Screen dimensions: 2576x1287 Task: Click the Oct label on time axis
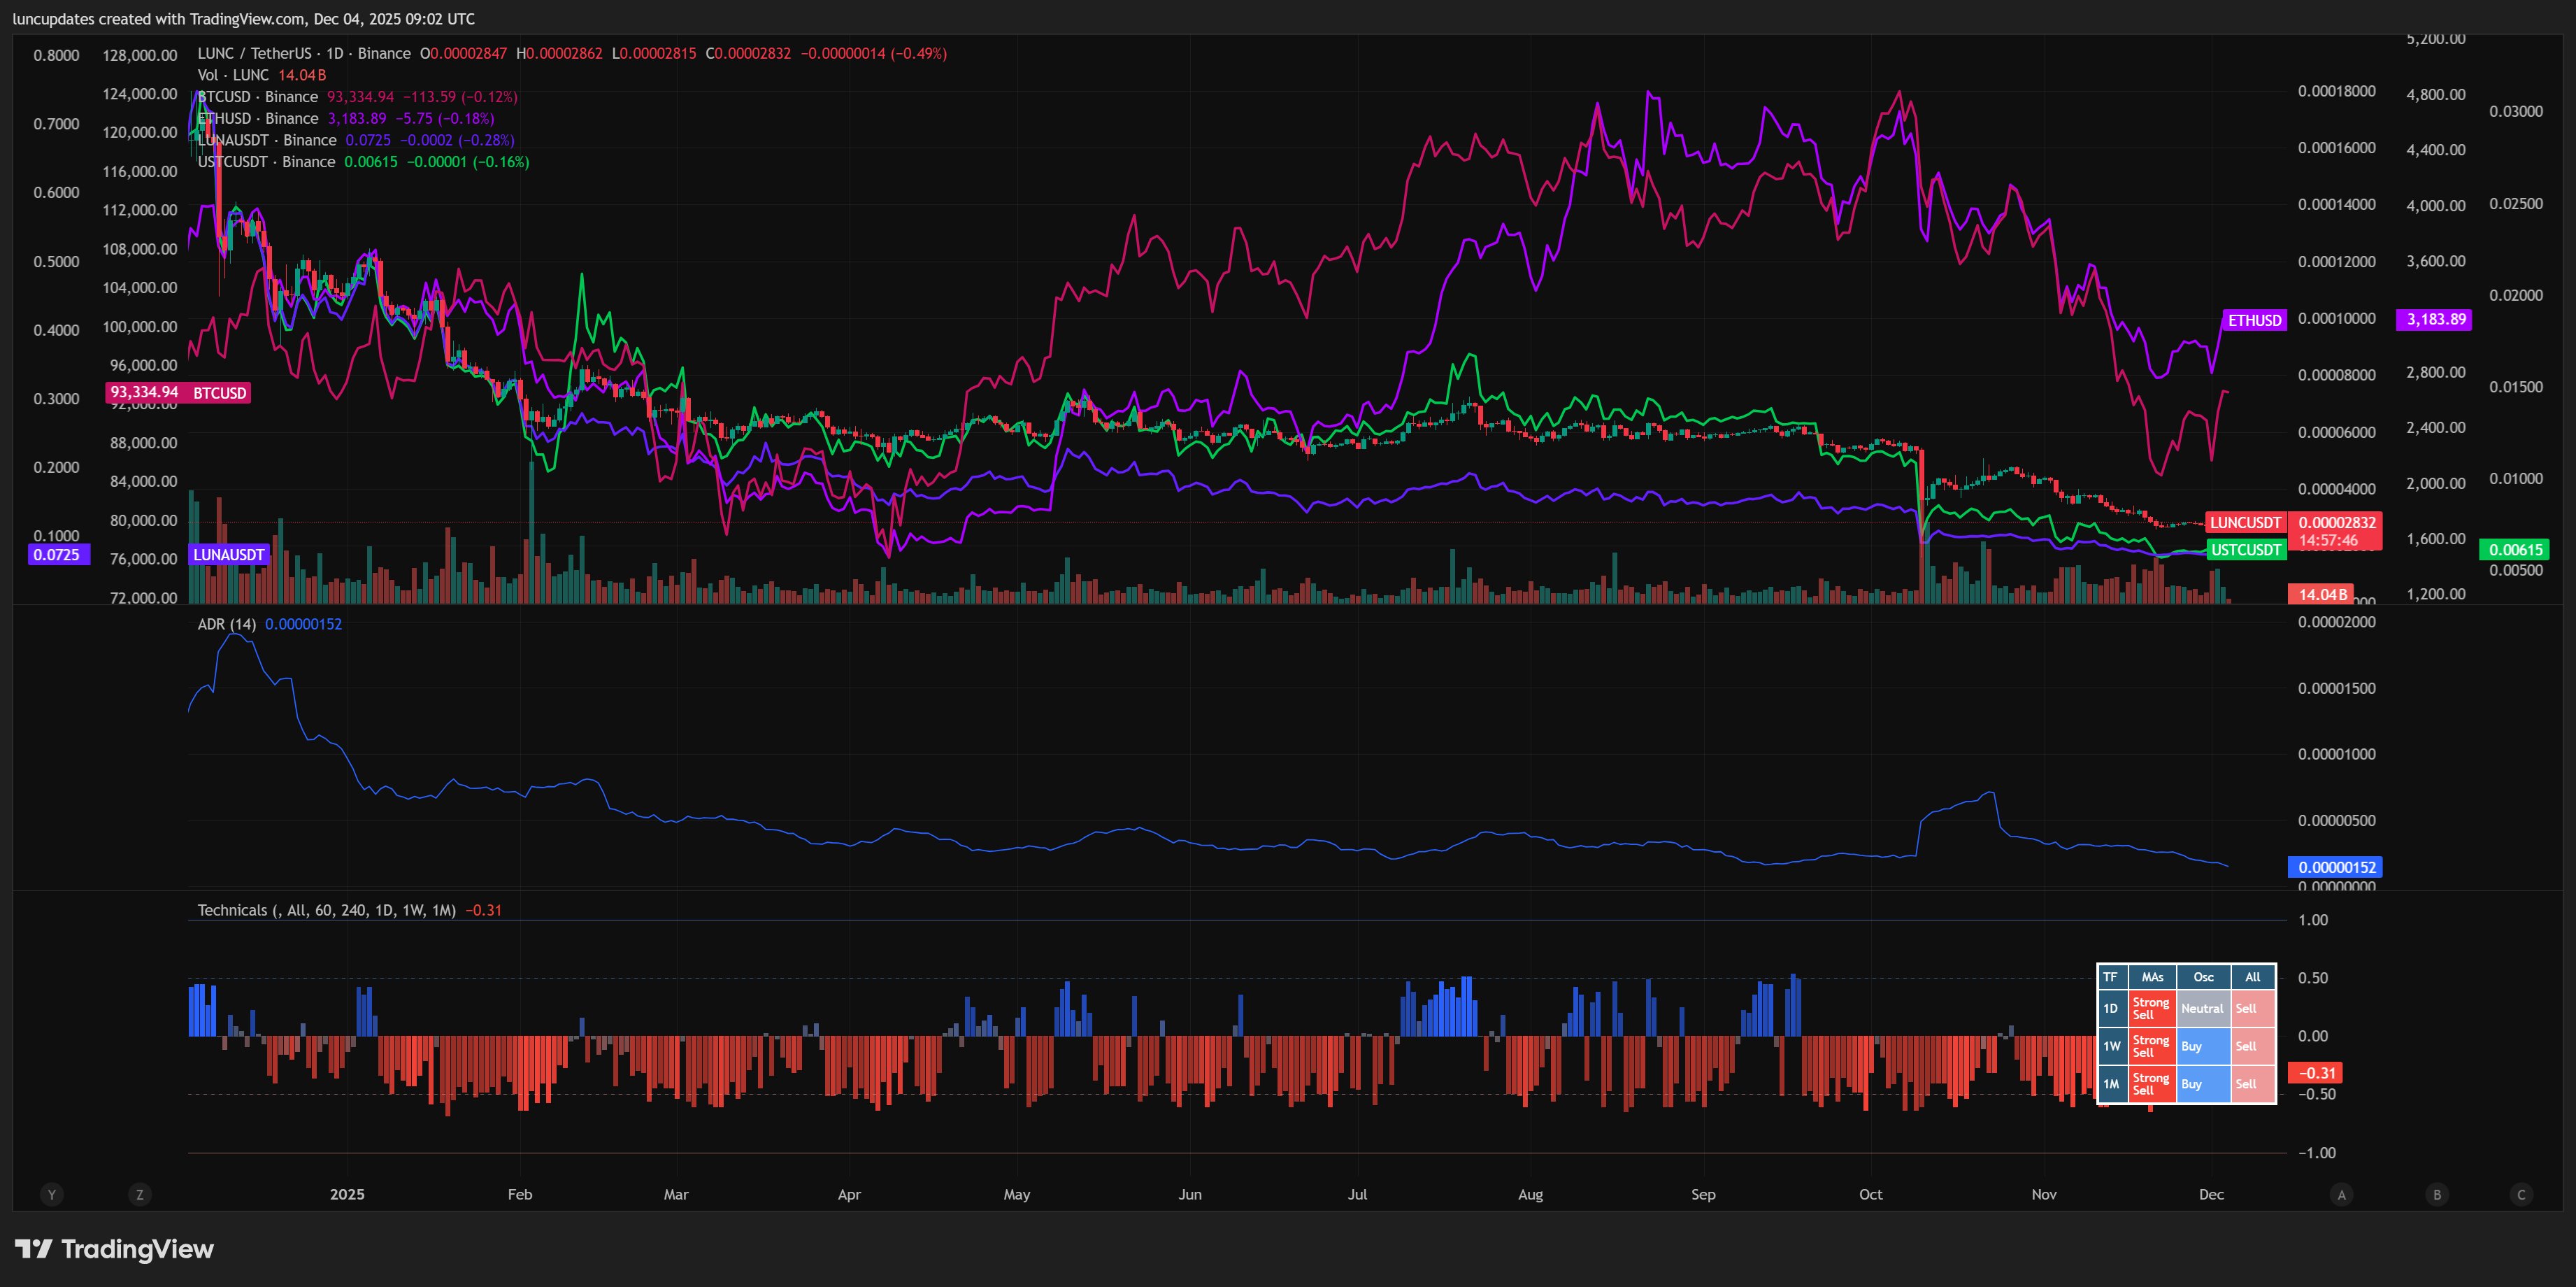tap(1870, 1194)
